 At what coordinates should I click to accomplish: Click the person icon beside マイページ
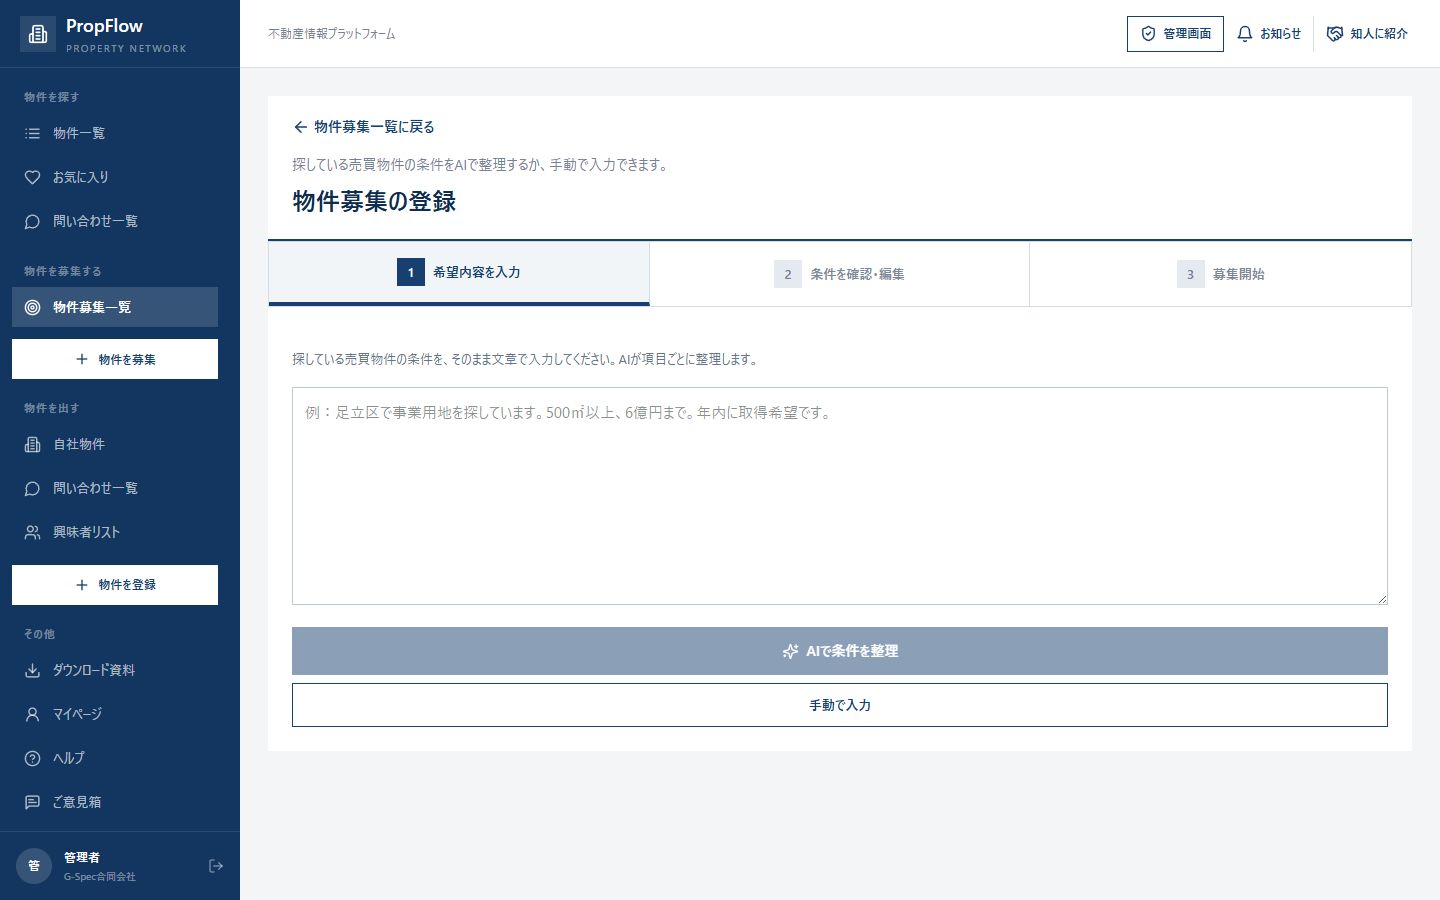(32, 714)
